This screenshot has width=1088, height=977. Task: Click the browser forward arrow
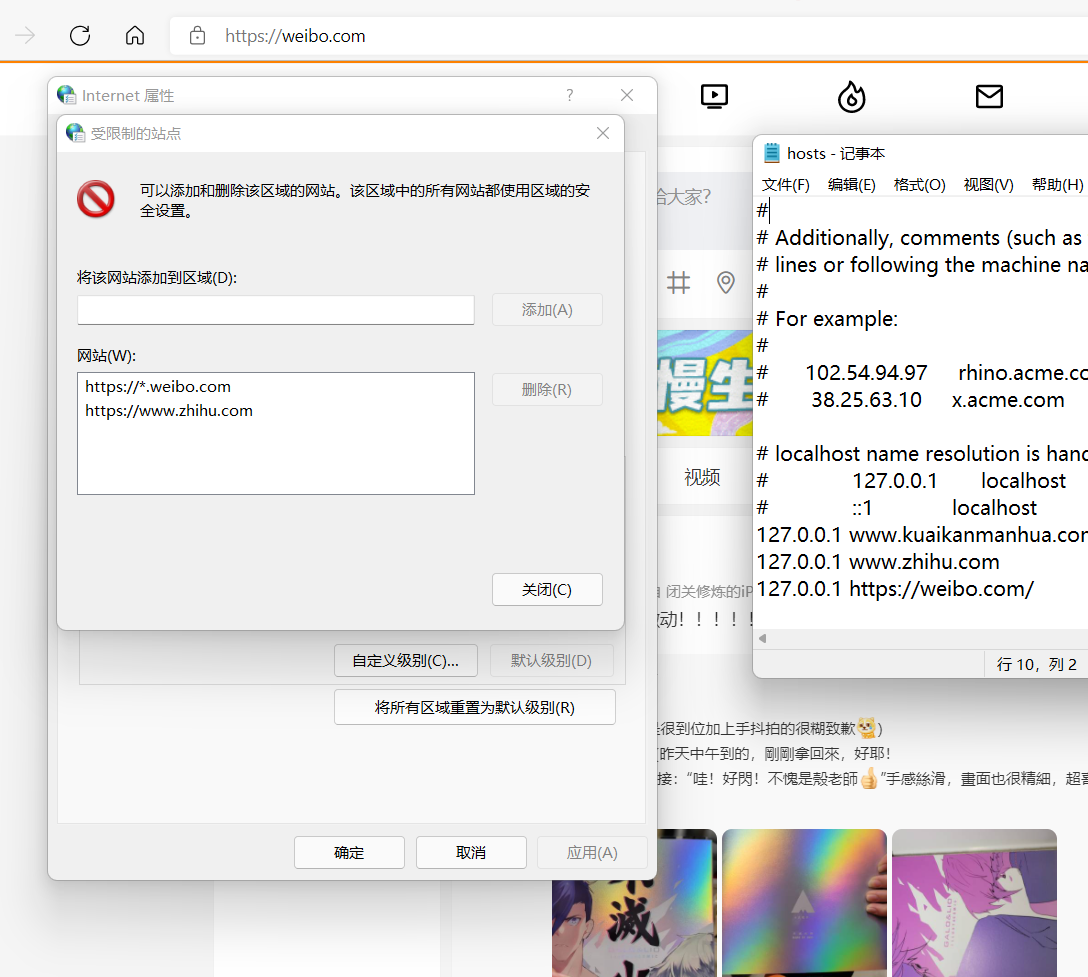[x=25, y=35]
